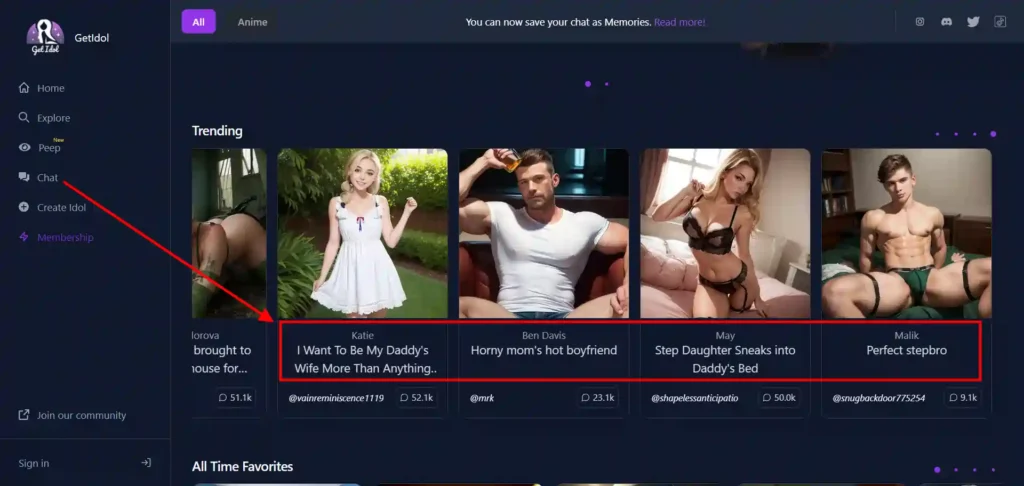This screenshot has width=1024, height=486.
Task: Open profile @mrk
Action: coord(481,398)
